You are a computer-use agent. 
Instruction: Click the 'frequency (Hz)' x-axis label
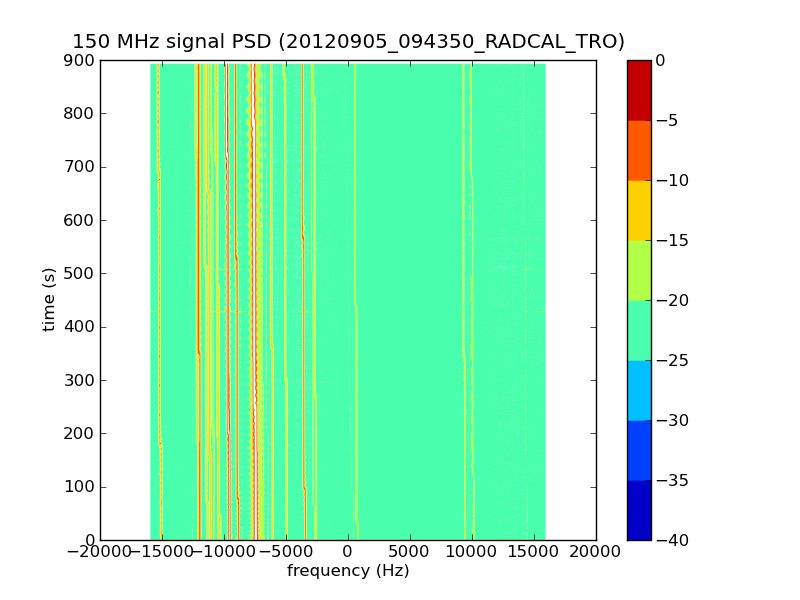click(x=348, y=571)
